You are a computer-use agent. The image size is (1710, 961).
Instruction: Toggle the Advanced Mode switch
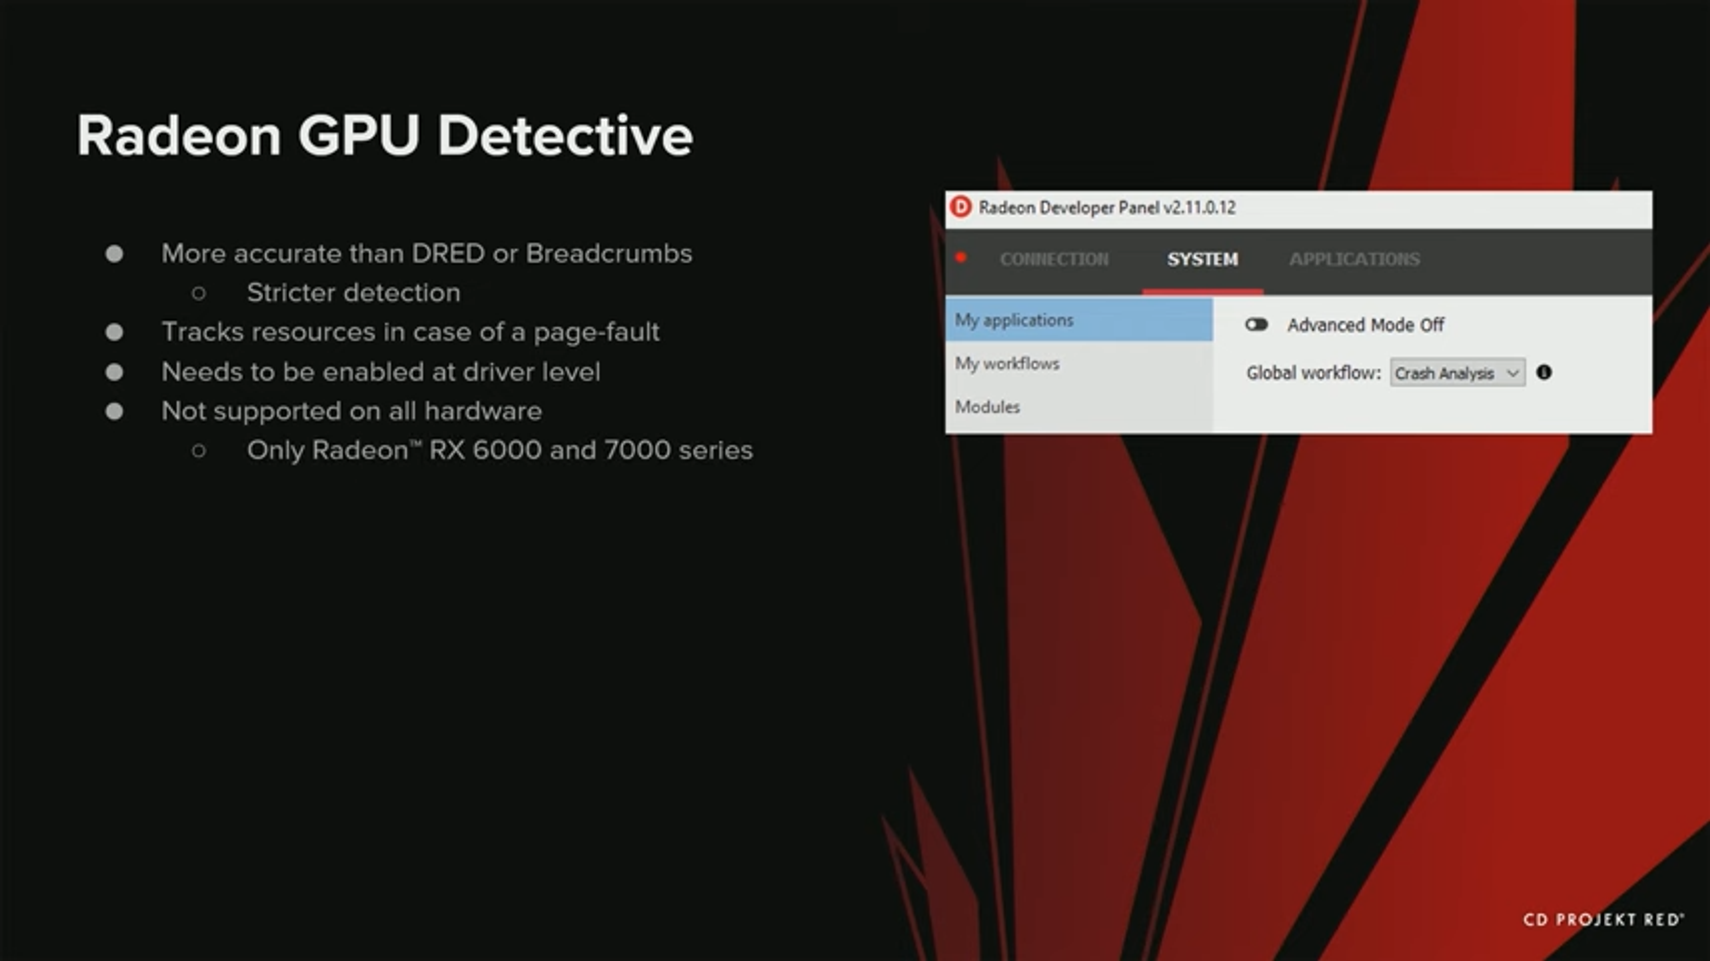(x=1256, y=324)
